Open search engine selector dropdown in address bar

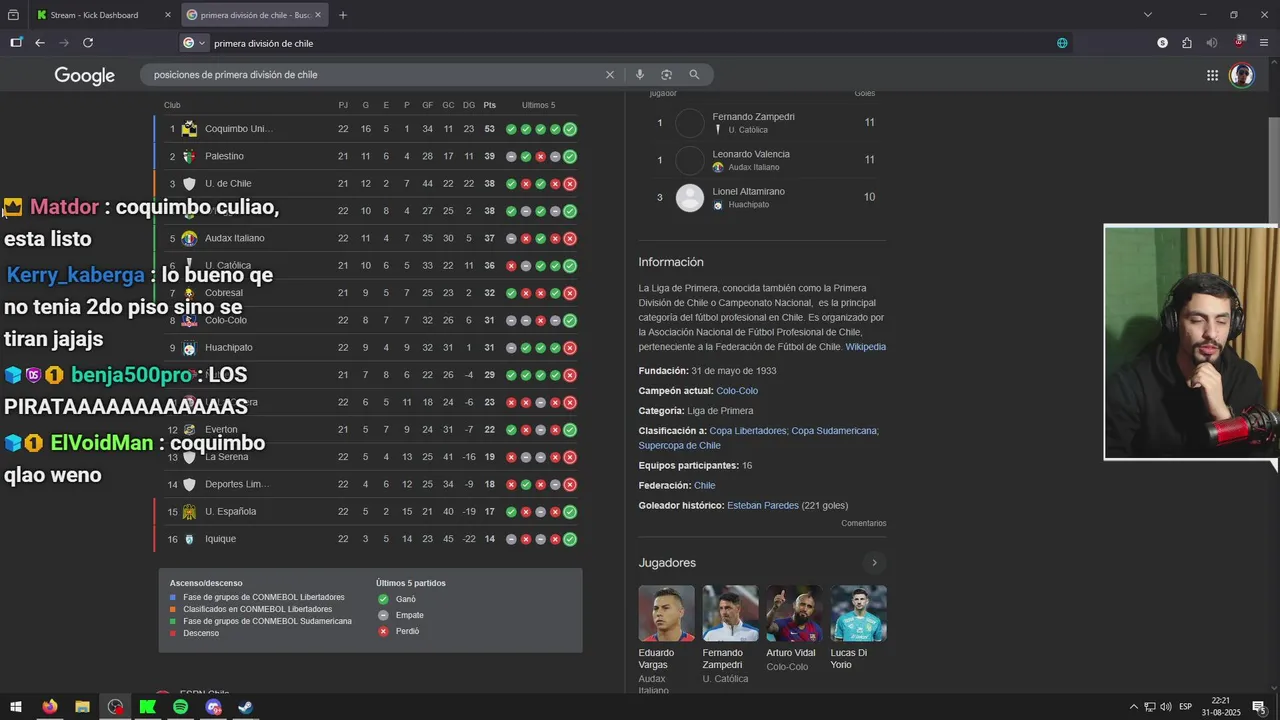point(194,43)
